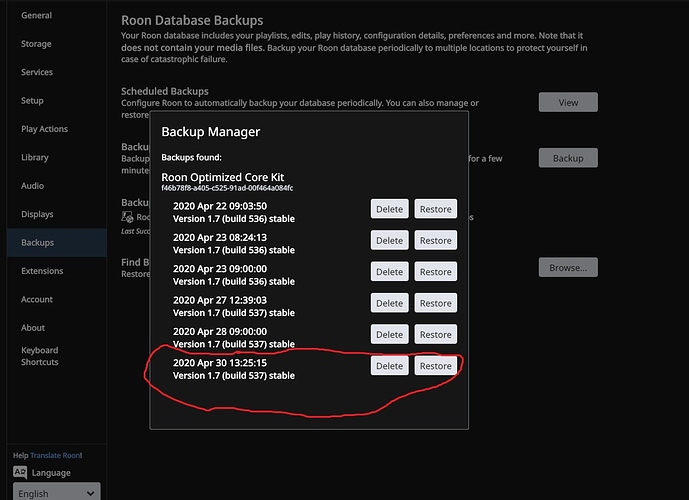This screenshot has height=500, width=689.
Task: Open the Account settings section
Action: coord(37,299)
